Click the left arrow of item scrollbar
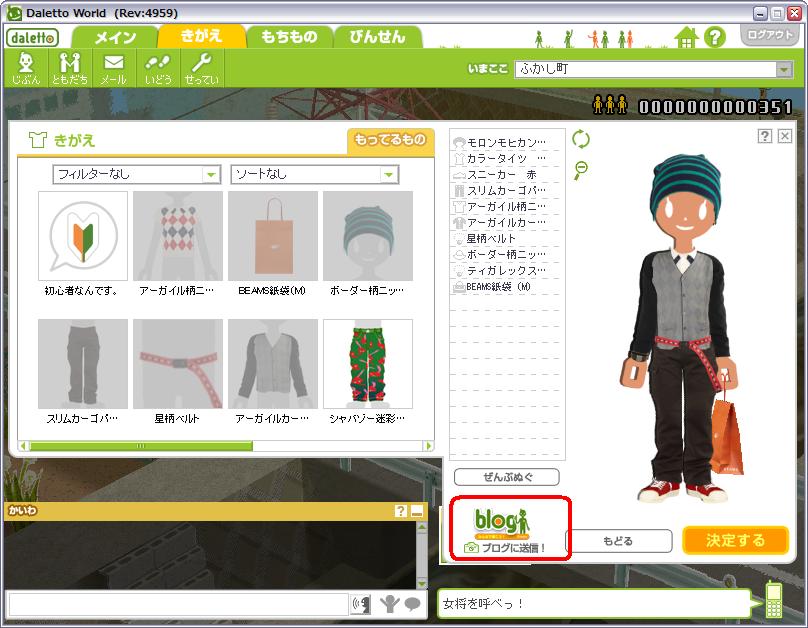Viewport: 808px width, 628px height. [23, 446]
